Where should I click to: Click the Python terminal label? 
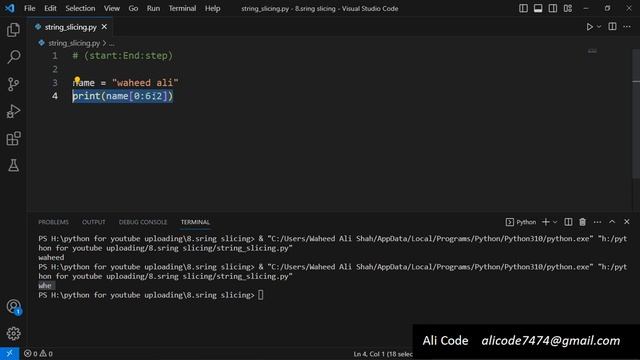521,222
